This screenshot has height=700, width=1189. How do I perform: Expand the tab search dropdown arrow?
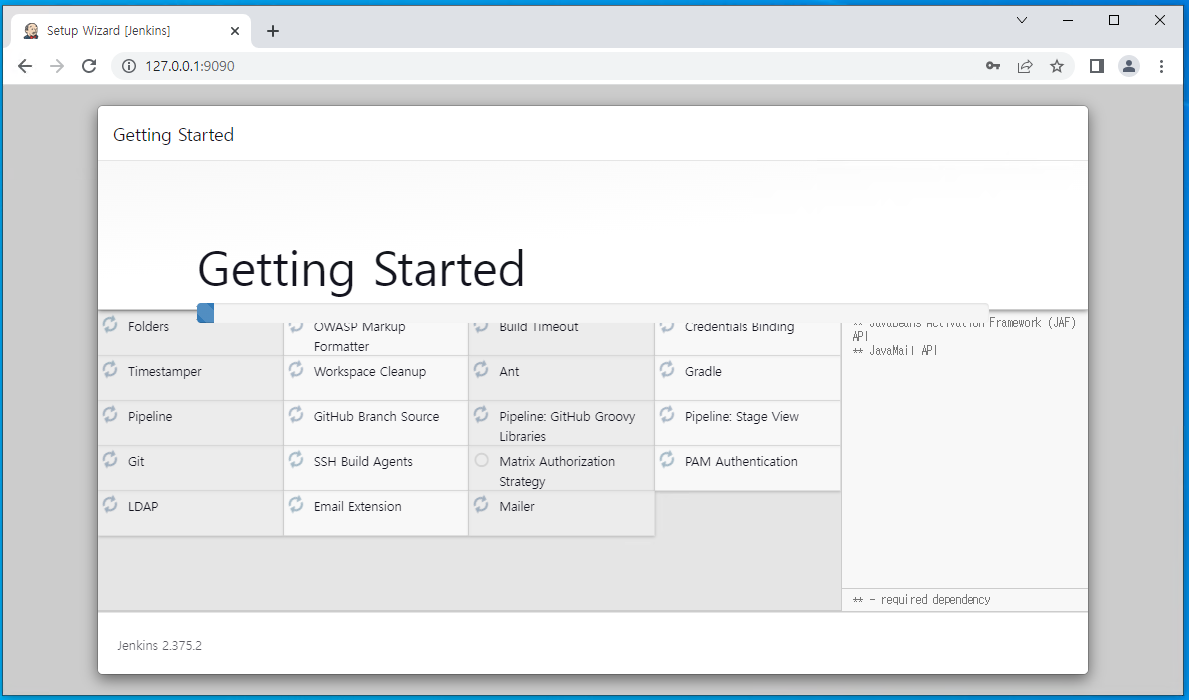pos(1021,20)
